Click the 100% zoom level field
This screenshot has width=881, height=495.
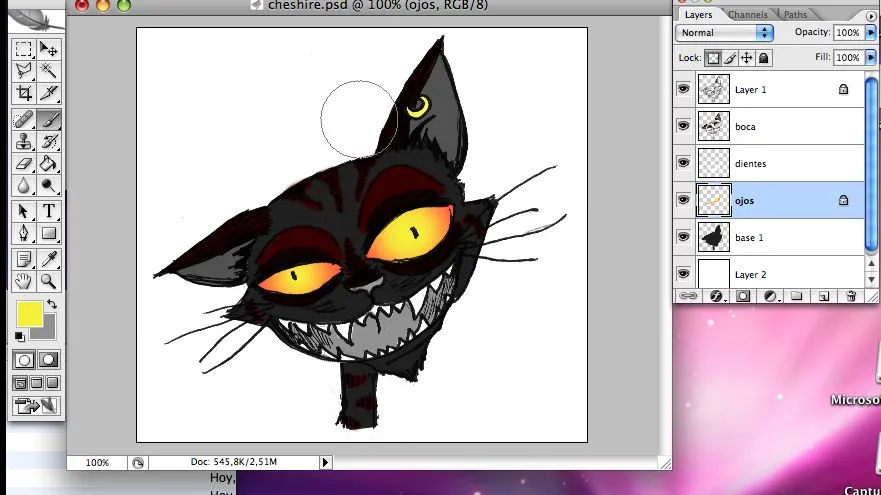97,462
